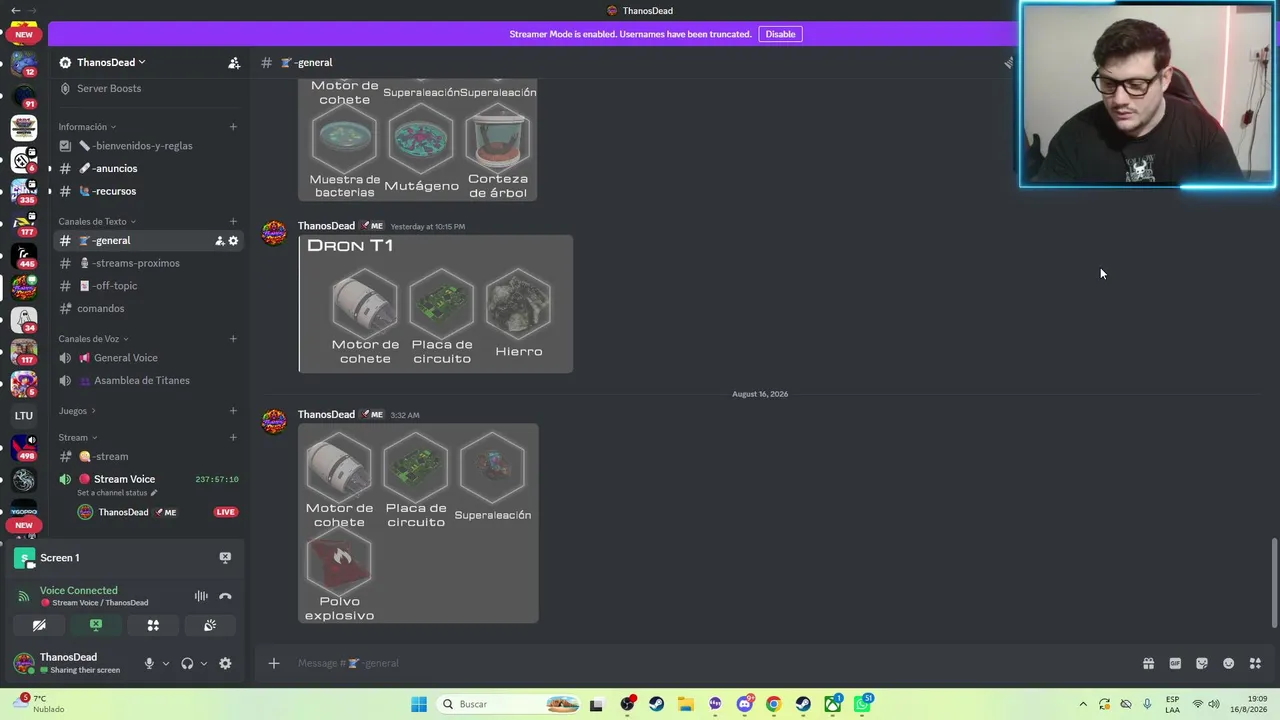The image size is (1280, 720).
Task: Collapse the Canales de Texto category
Action: pyautogui.click(x=96, y=221)
